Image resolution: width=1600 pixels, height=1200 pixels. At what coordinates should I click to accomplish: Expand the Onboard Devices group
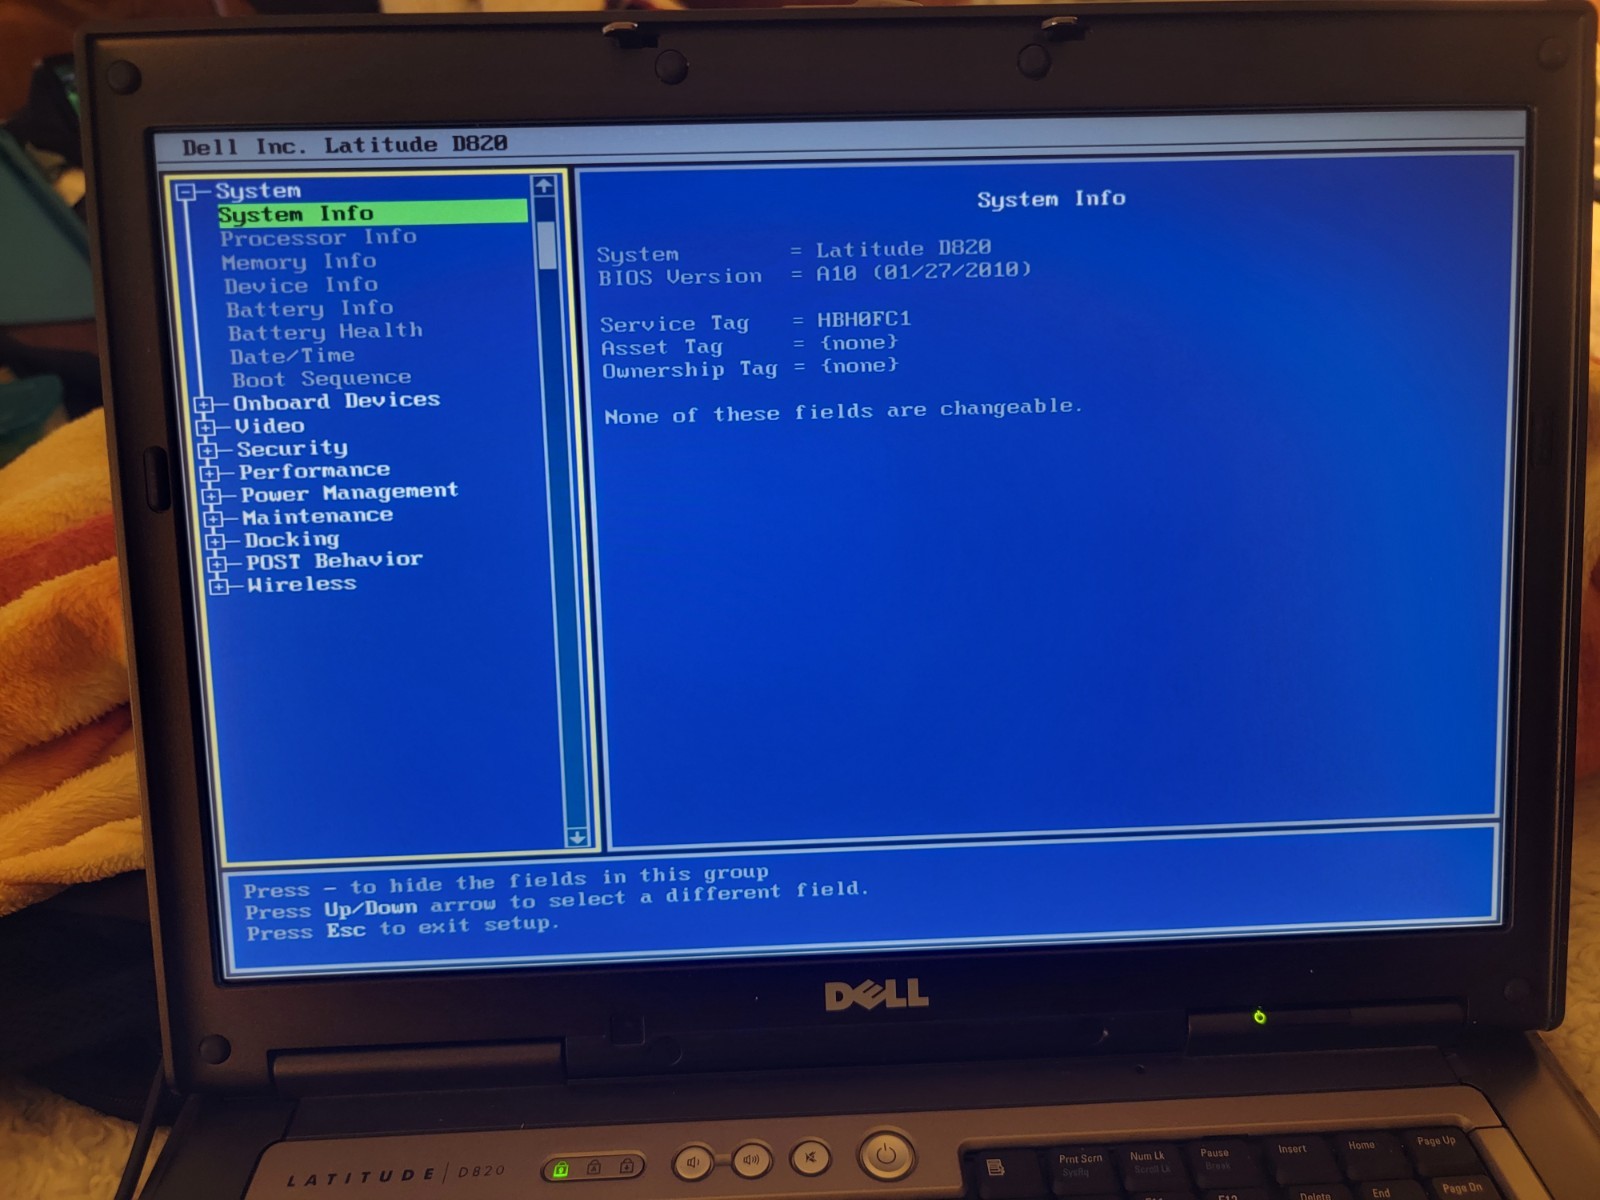(x=204, y=405)
